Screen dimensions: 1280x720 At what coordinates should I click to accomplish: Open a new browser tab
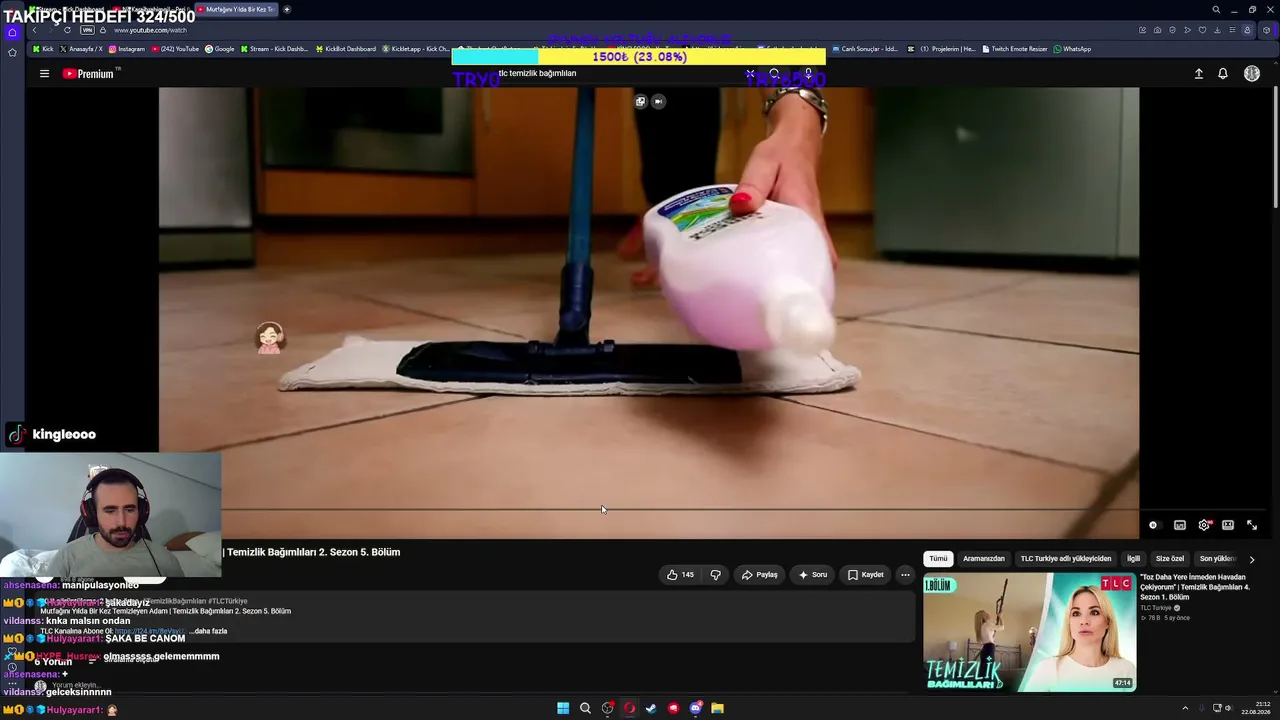(287, 9)
